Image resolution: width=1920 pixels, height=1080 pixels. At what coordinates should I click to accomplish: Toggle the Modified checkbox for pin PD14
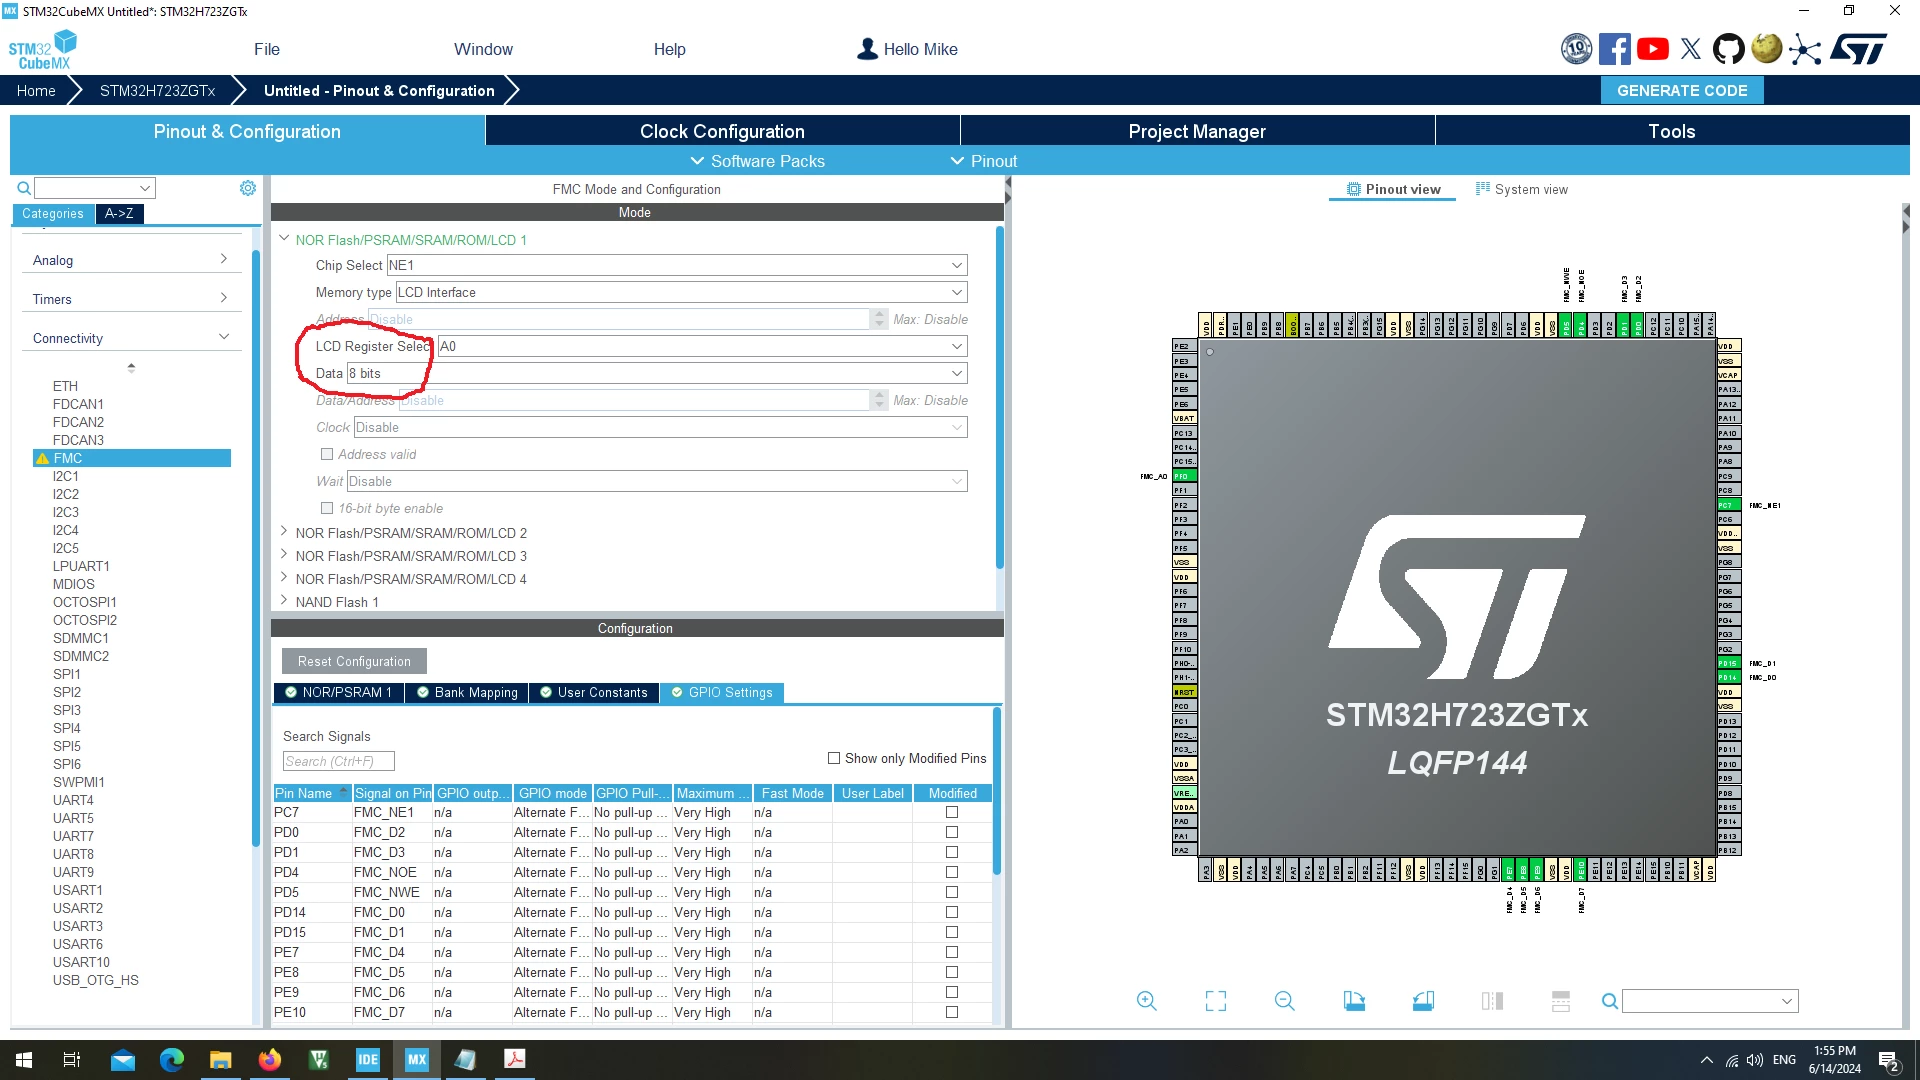tap(952, 912)
